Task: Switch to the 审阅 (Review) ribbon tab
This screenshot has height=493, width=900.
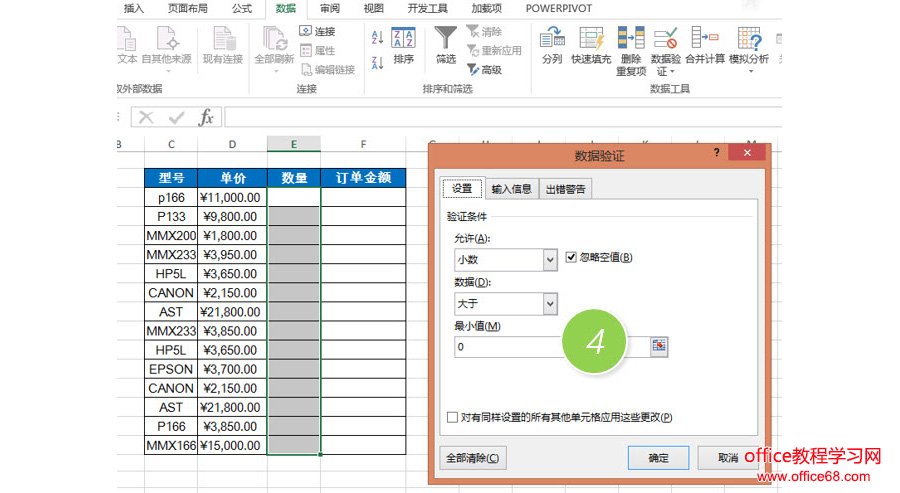Action: pyautogui.click(x=329, y=8)
